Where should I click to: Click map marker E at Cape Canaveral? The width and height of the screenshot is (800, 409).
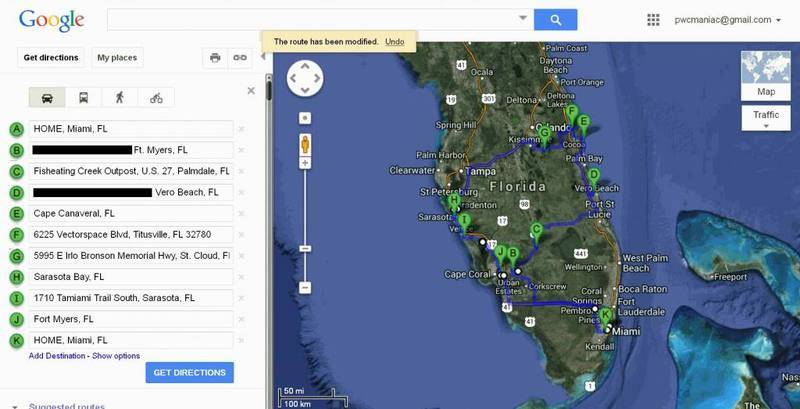click(x=584, y=125)
